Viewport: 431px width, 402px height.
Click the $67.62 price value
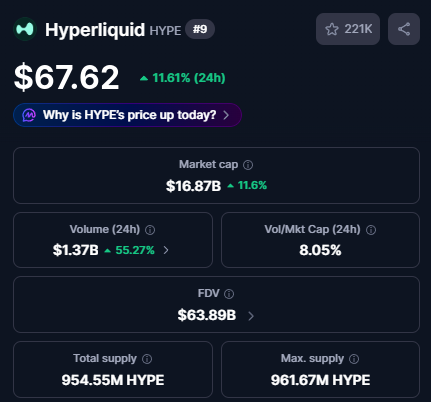tap(66, 77)
